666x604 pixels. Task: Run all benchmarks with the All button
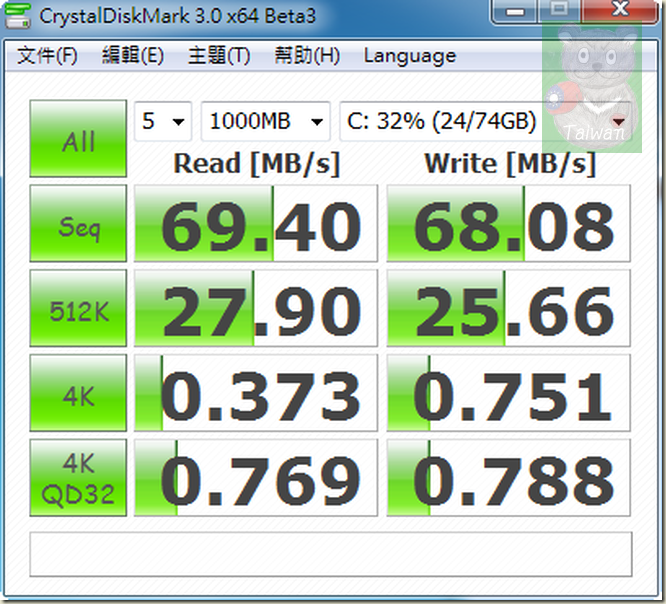[x=78, y=138]
